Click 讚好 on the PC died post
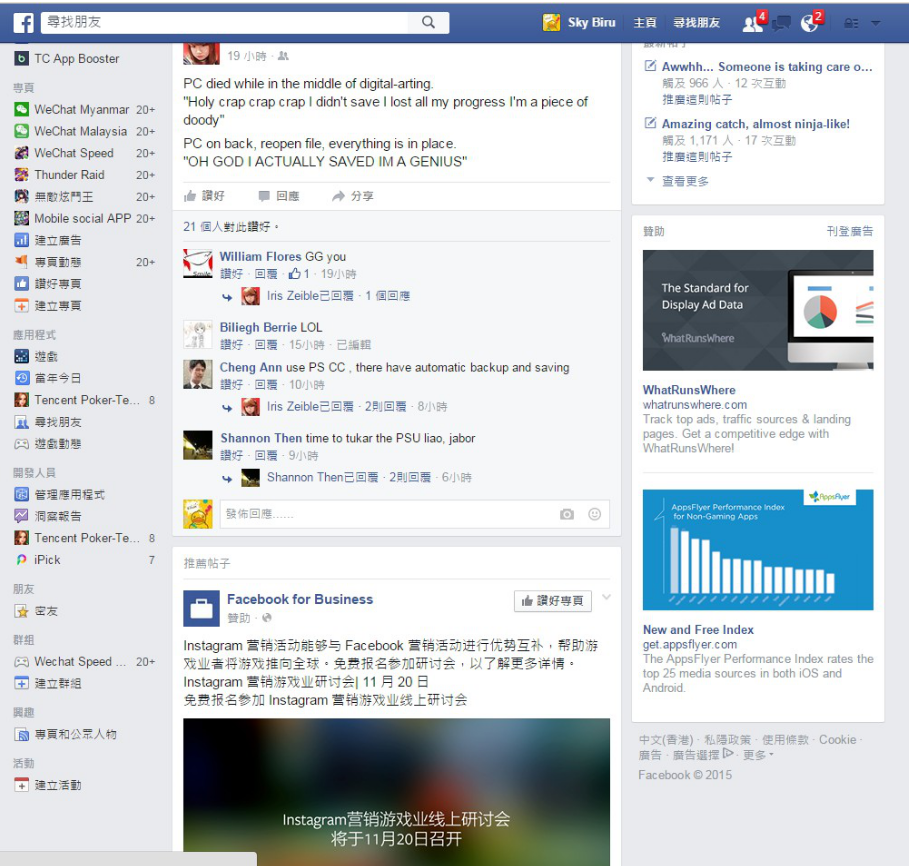Screen dimensions: 909x866 coord(204,196)
